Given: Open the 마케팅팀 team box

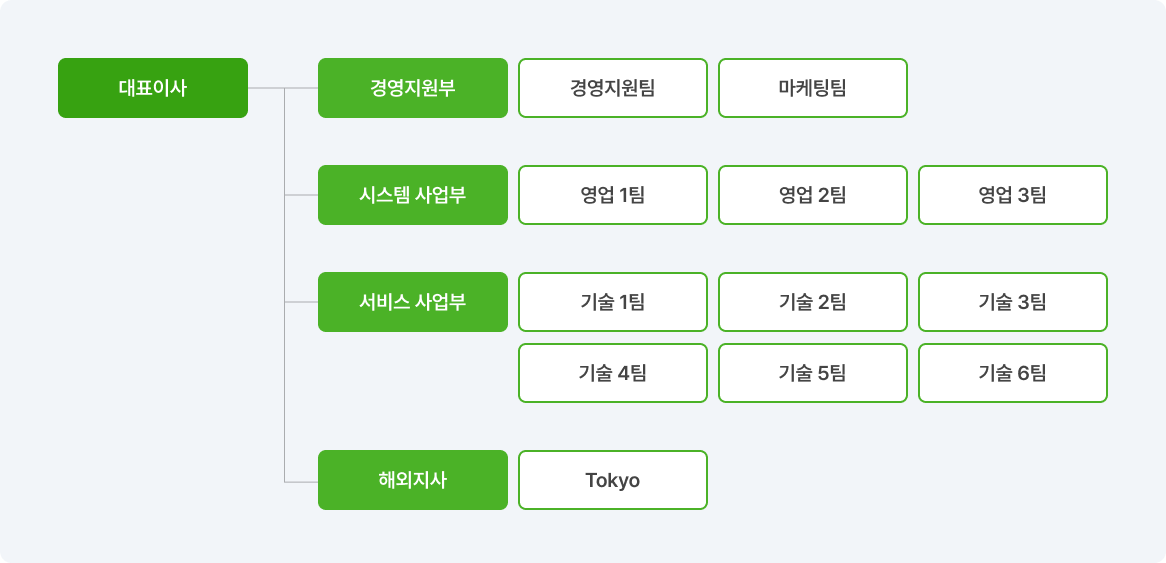Looking at the screenshot, I should (813, 88).
